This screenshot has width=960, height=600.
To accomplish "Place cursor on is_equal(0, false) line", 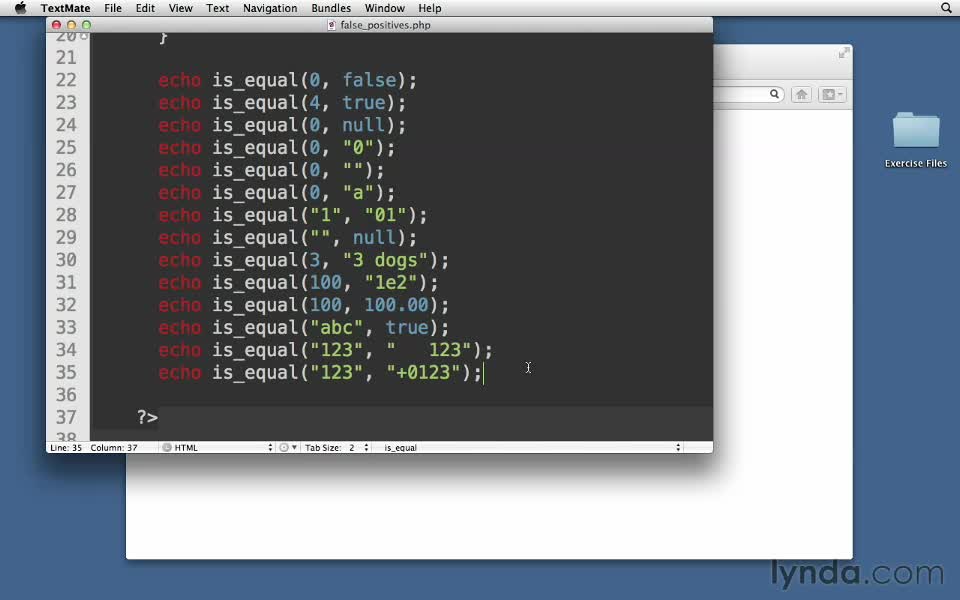I will click(x=287, y=80).
